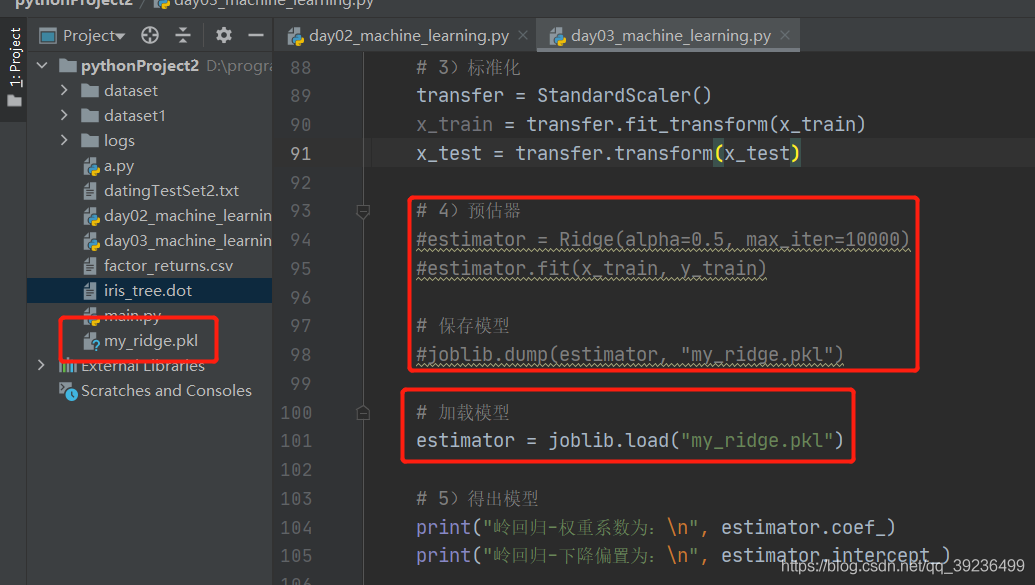The image size is (1035, 585).
Task: Collapse the pythonProject2 root folder
Action: pyautogui.click(x=43, y=65)
